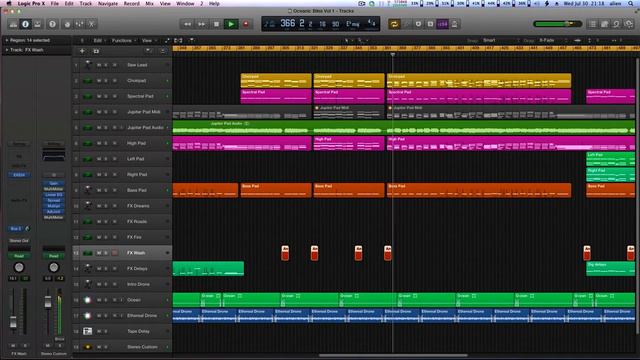Adjust the green master volume slider
Image resolution: width=640 pixels, height=360 pixels.
tap(558, 24)
